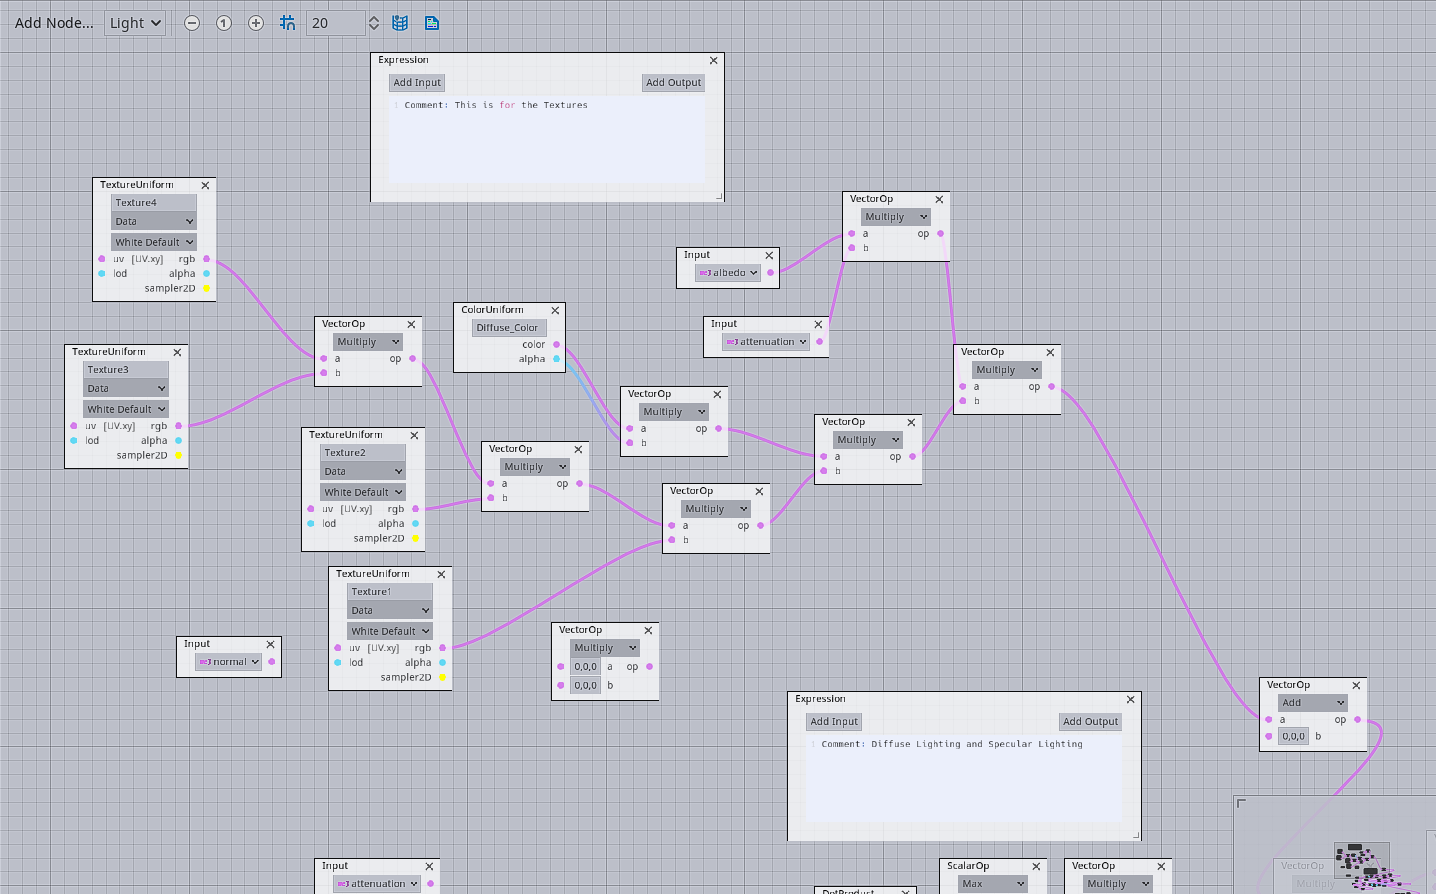Open the Add operator dropdown on VectorOp
Viewport: 1436px width, 894px height.
[1313, 703]
